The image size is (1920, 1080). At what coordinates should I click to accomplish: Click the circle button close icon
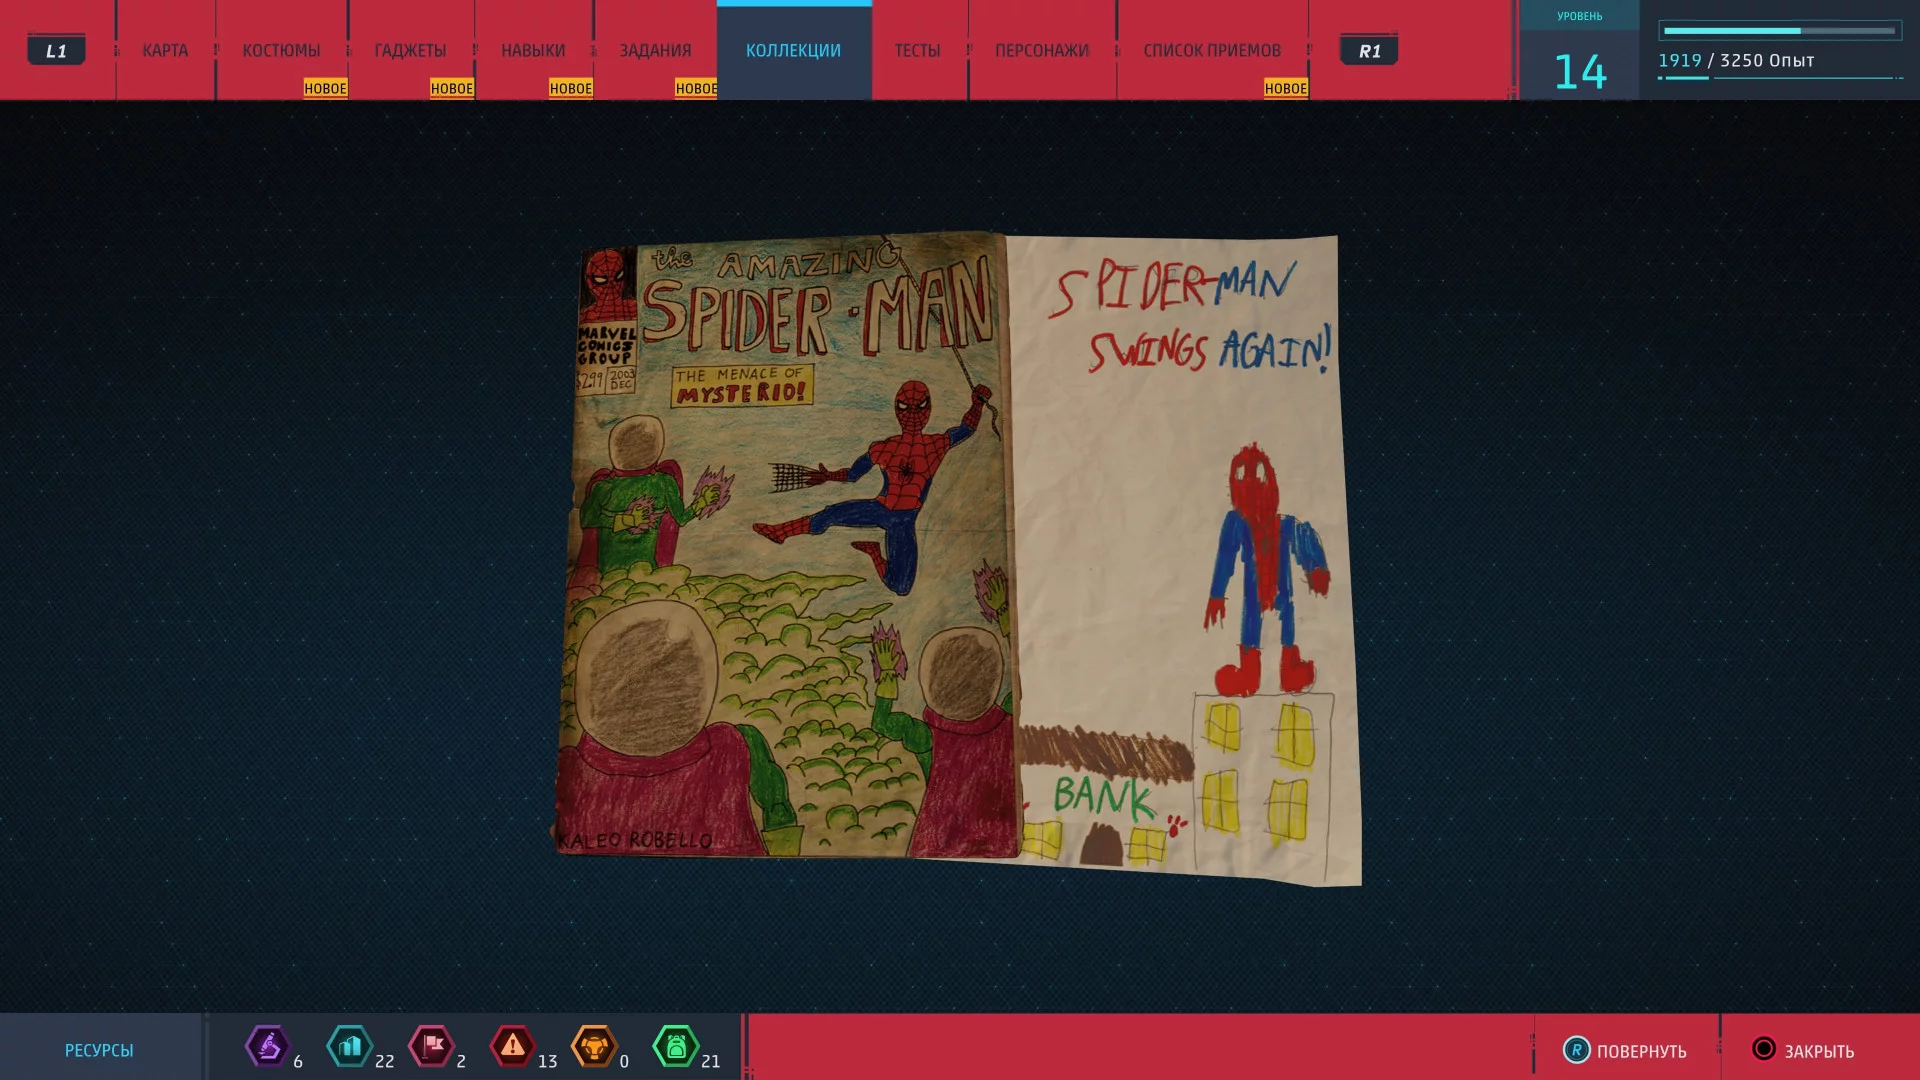(x=1764, y=1049)
